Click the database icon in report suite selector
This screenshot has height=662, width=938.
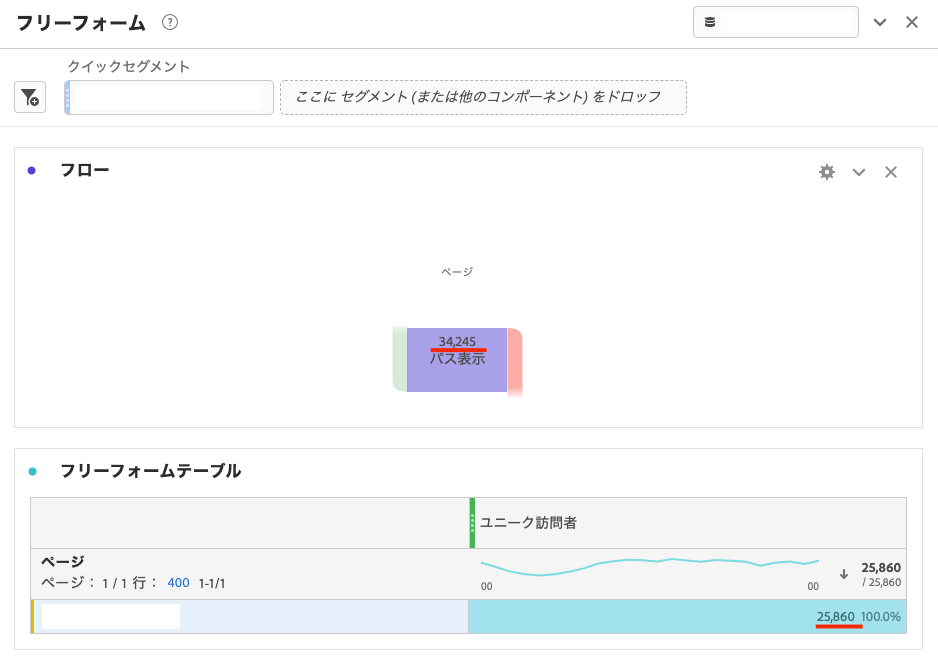710,22
